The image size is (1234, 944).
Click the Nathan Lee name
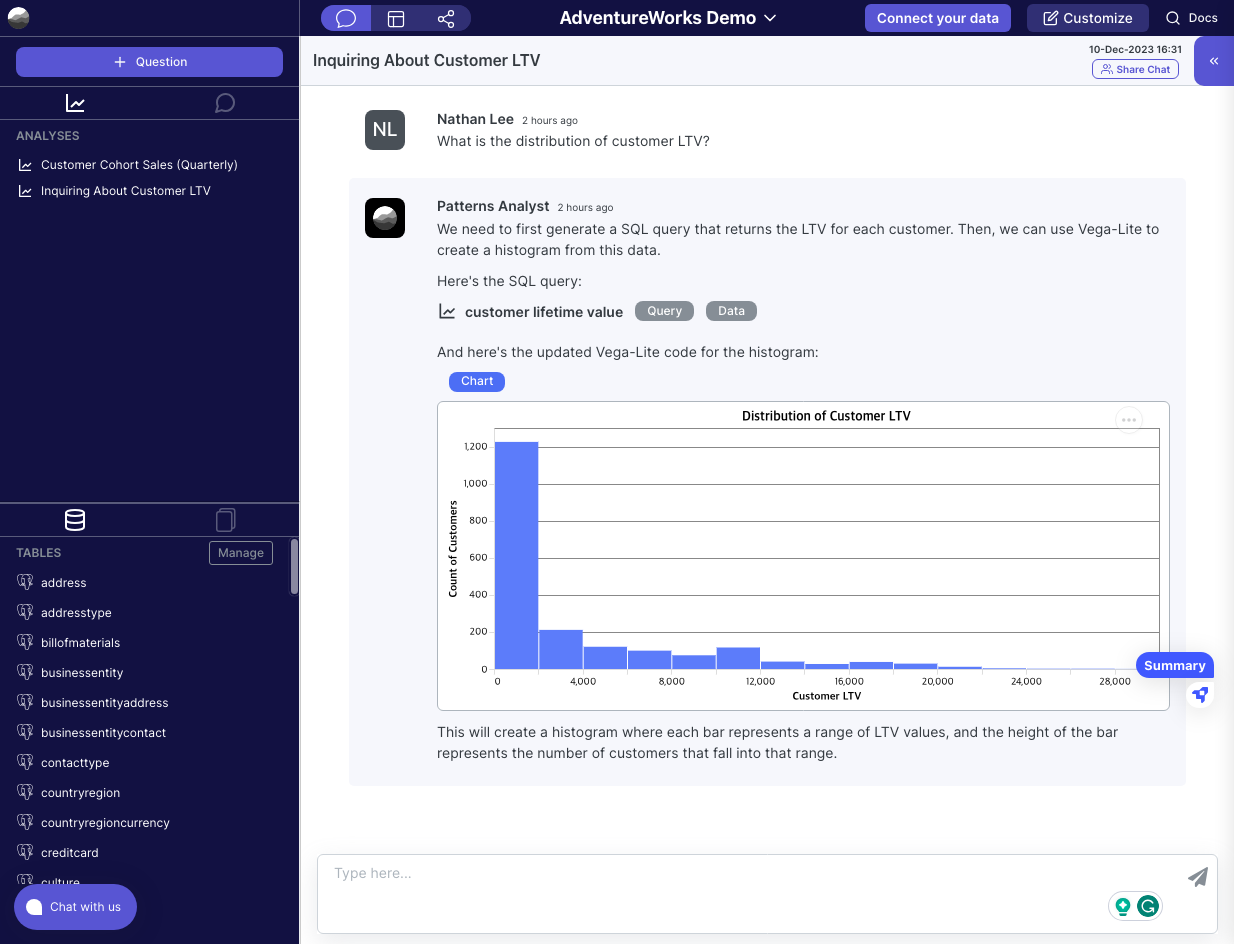(475, 119)
